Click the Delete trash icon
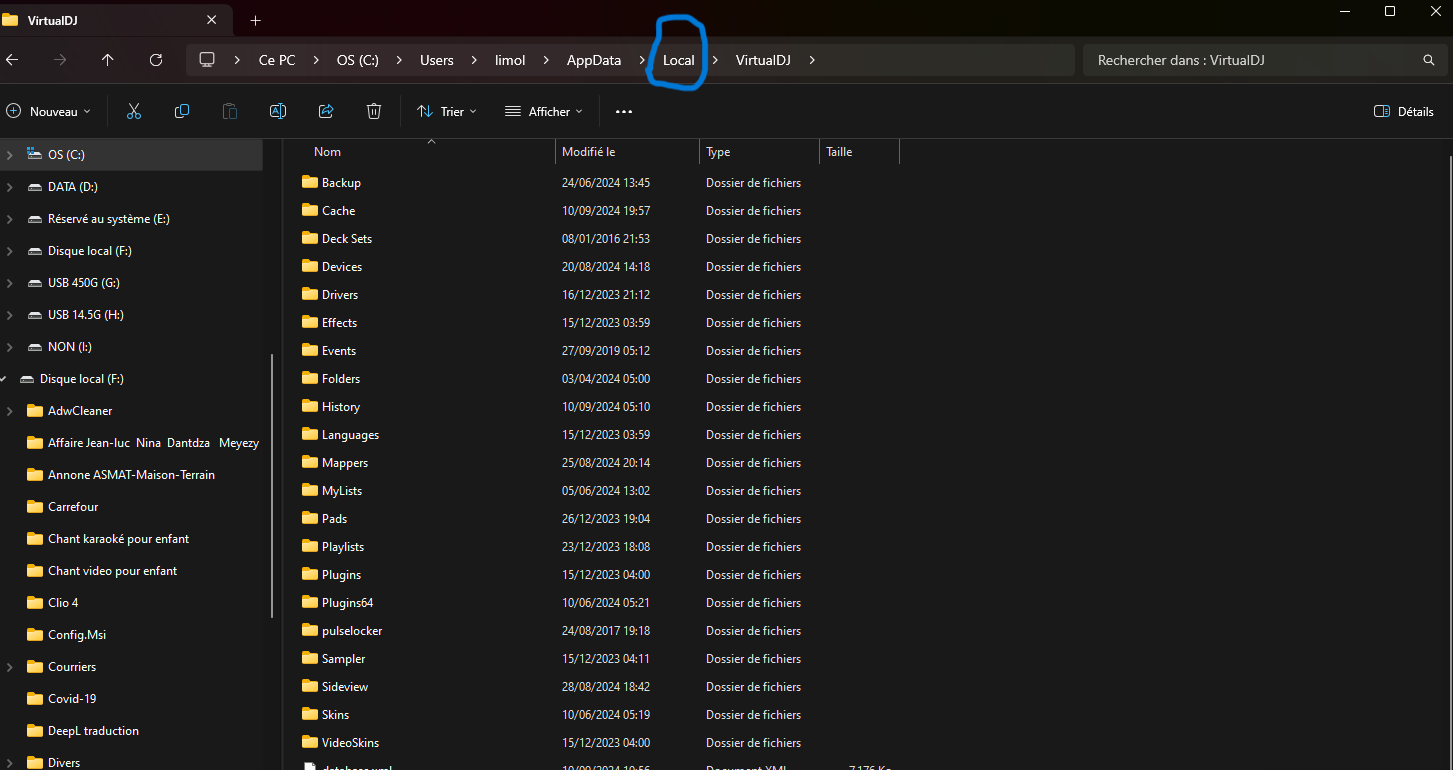Screen dimensions: 1453x770 (374, 112)
